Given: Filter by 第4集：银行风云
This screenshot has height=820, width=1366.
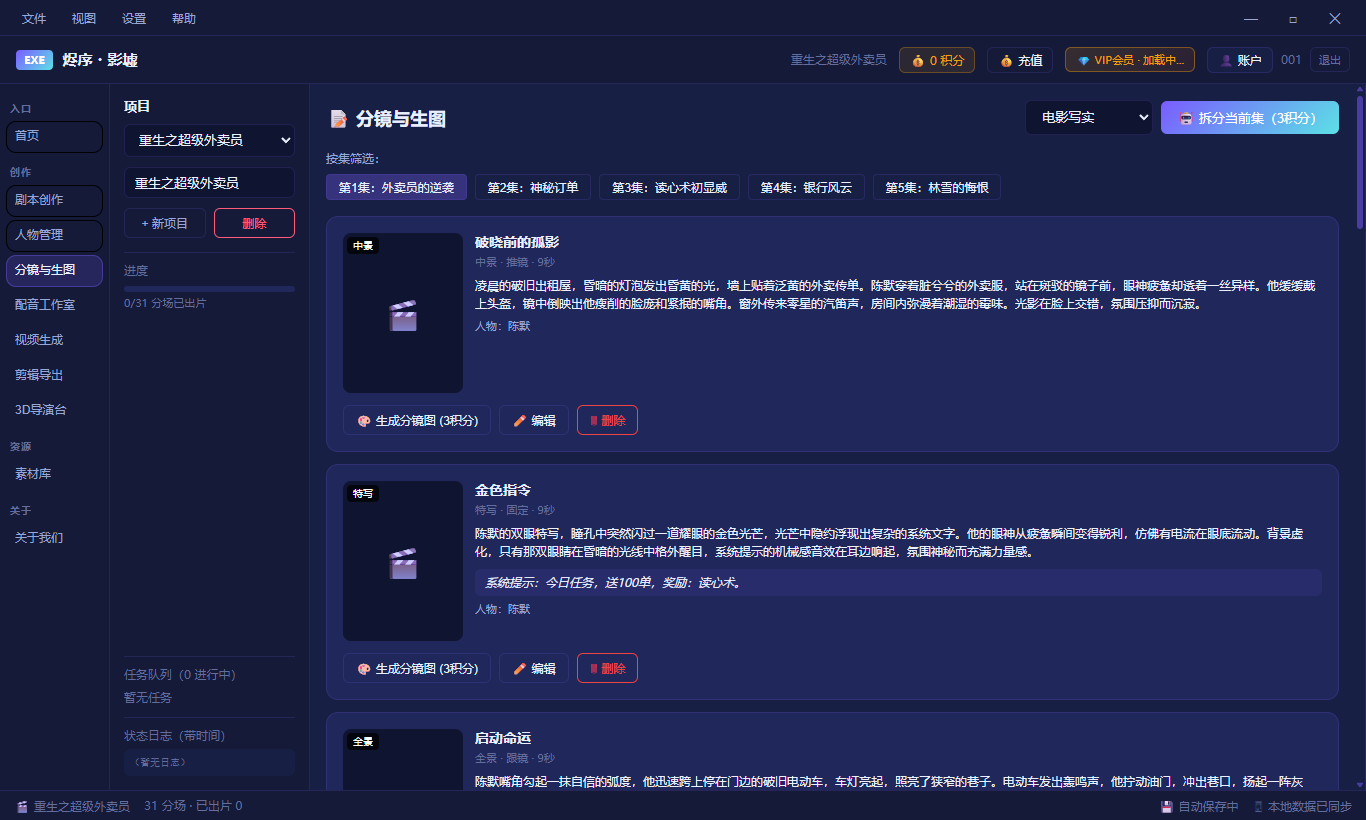Looking at the screenshot, I should (x=806, y=188).
